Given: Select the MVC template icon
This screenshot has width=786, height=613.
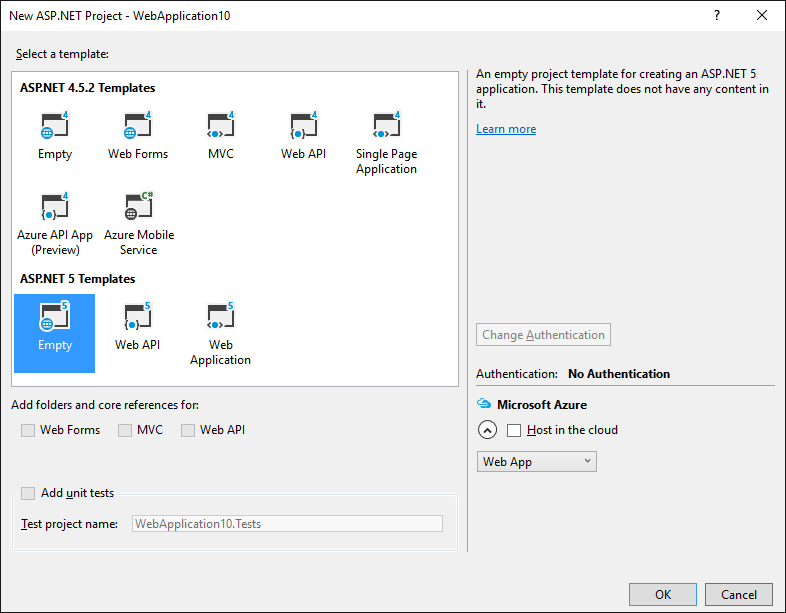Looking at the screenshot, I should [x=220, y=127].
